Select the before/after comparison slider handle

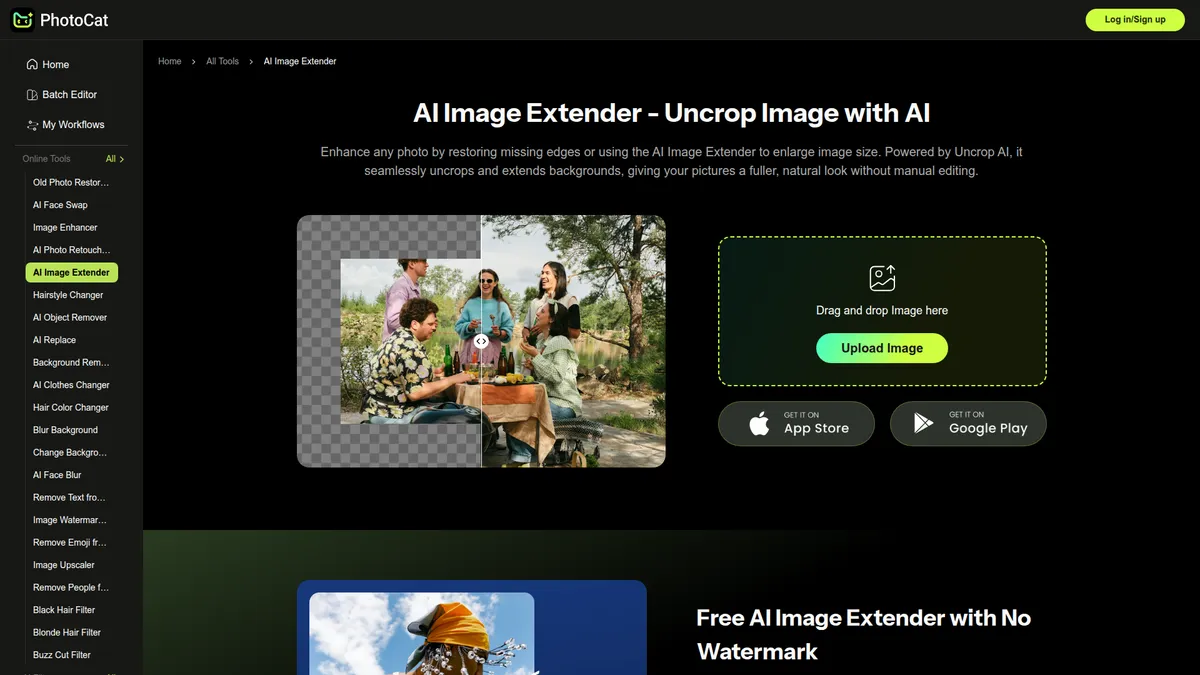point(481,341)
